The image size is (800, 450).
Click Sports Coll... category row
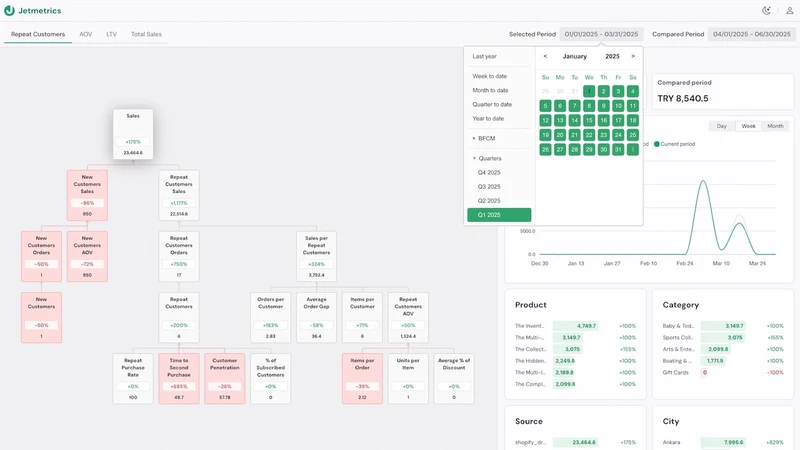(723, 337)
